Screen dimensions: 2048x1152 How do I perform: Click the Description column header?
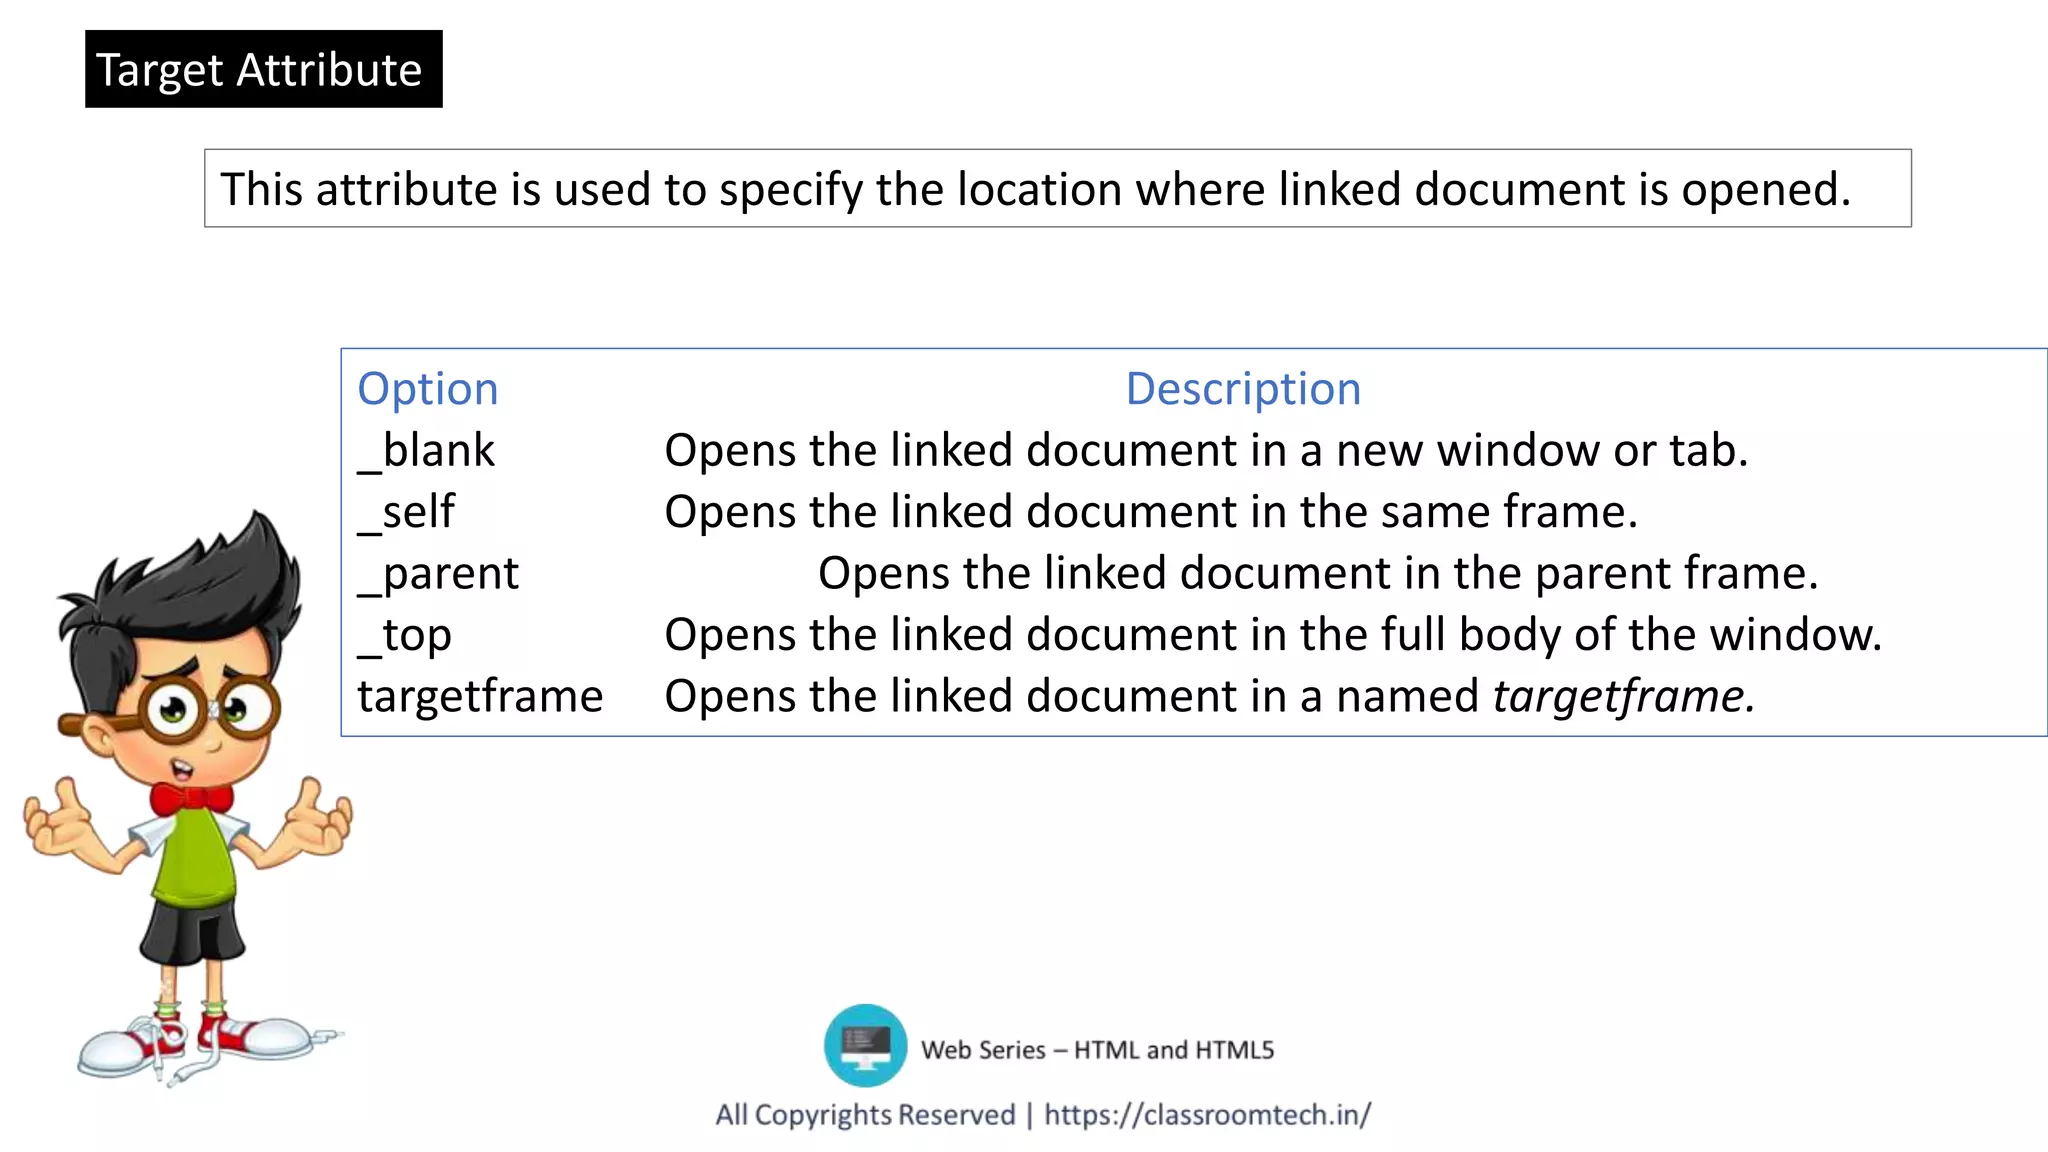(x=1243, y=389)
